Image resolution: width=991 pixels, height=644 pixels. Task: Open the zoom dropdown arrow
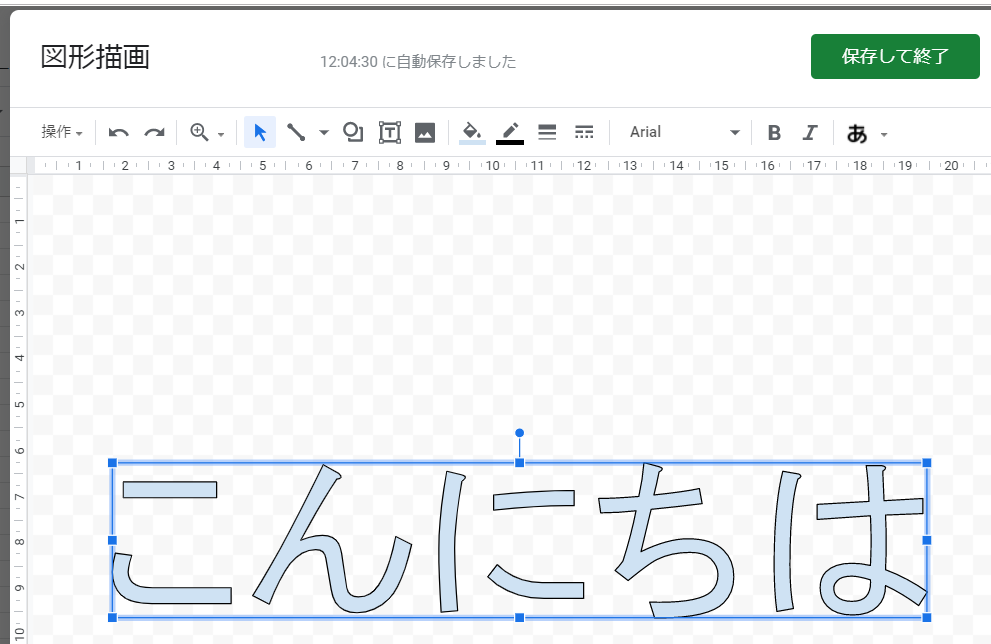(221, 134)
